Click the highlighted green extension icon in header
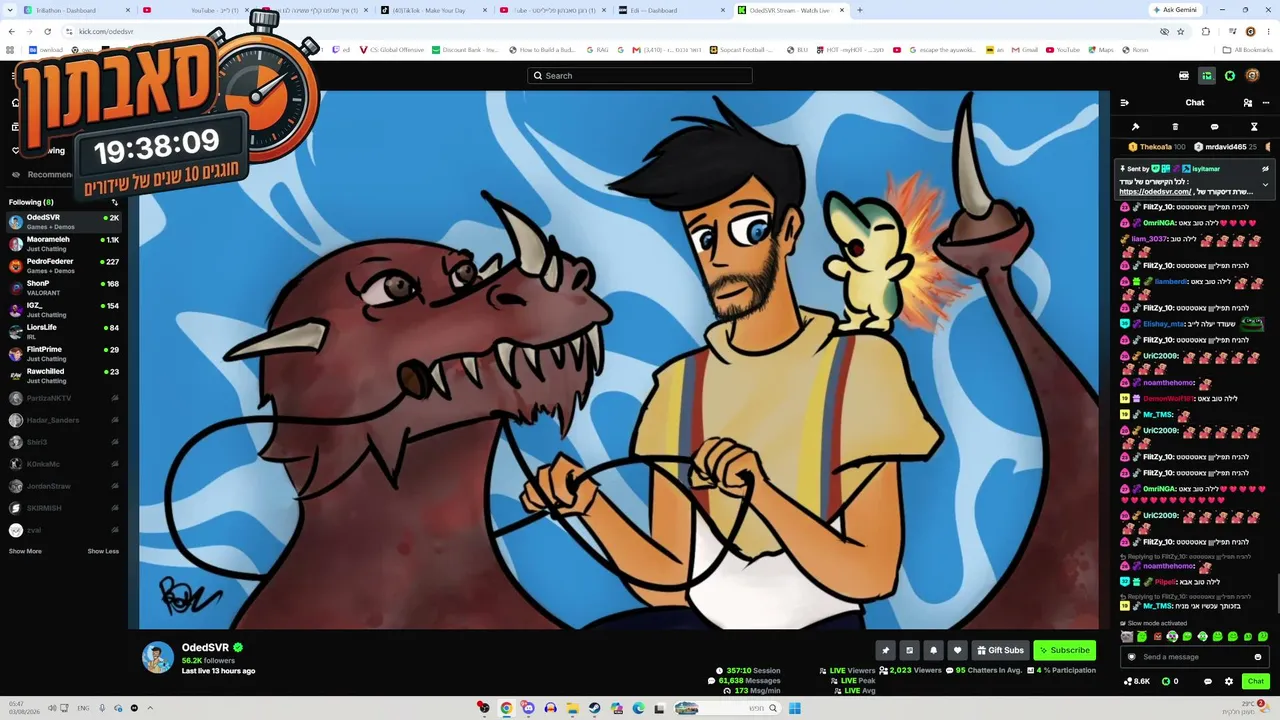The image size is (1280, 720). [1207, 76]
